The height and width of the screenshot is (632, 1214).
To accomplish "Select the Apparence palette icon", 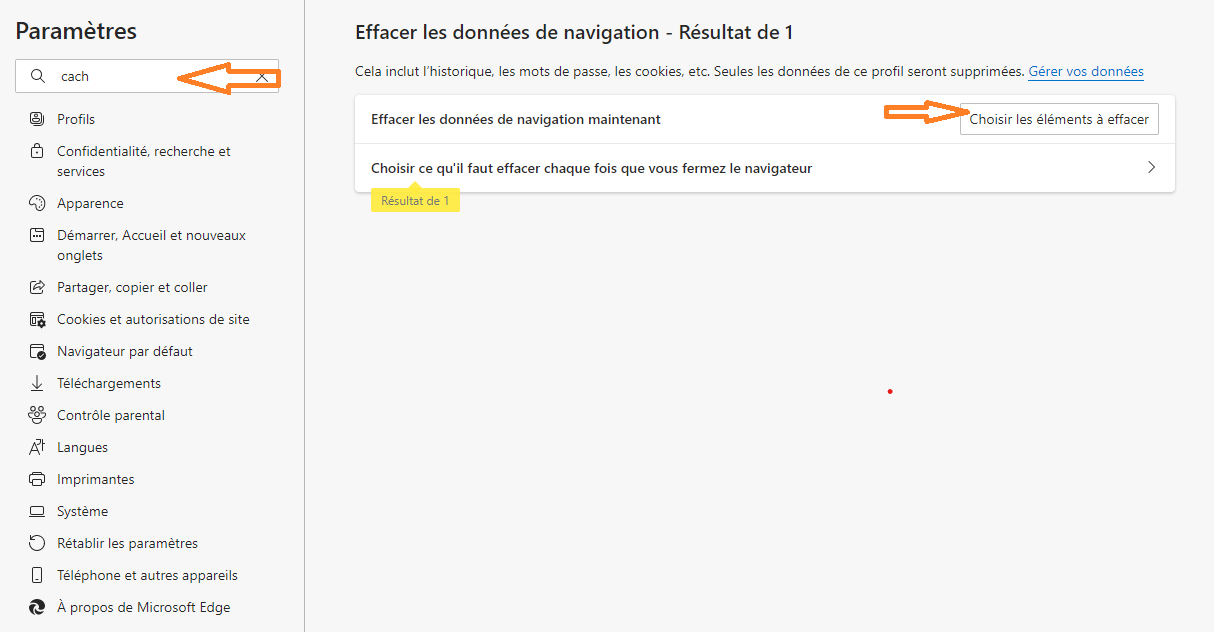I will click(37, 203).
